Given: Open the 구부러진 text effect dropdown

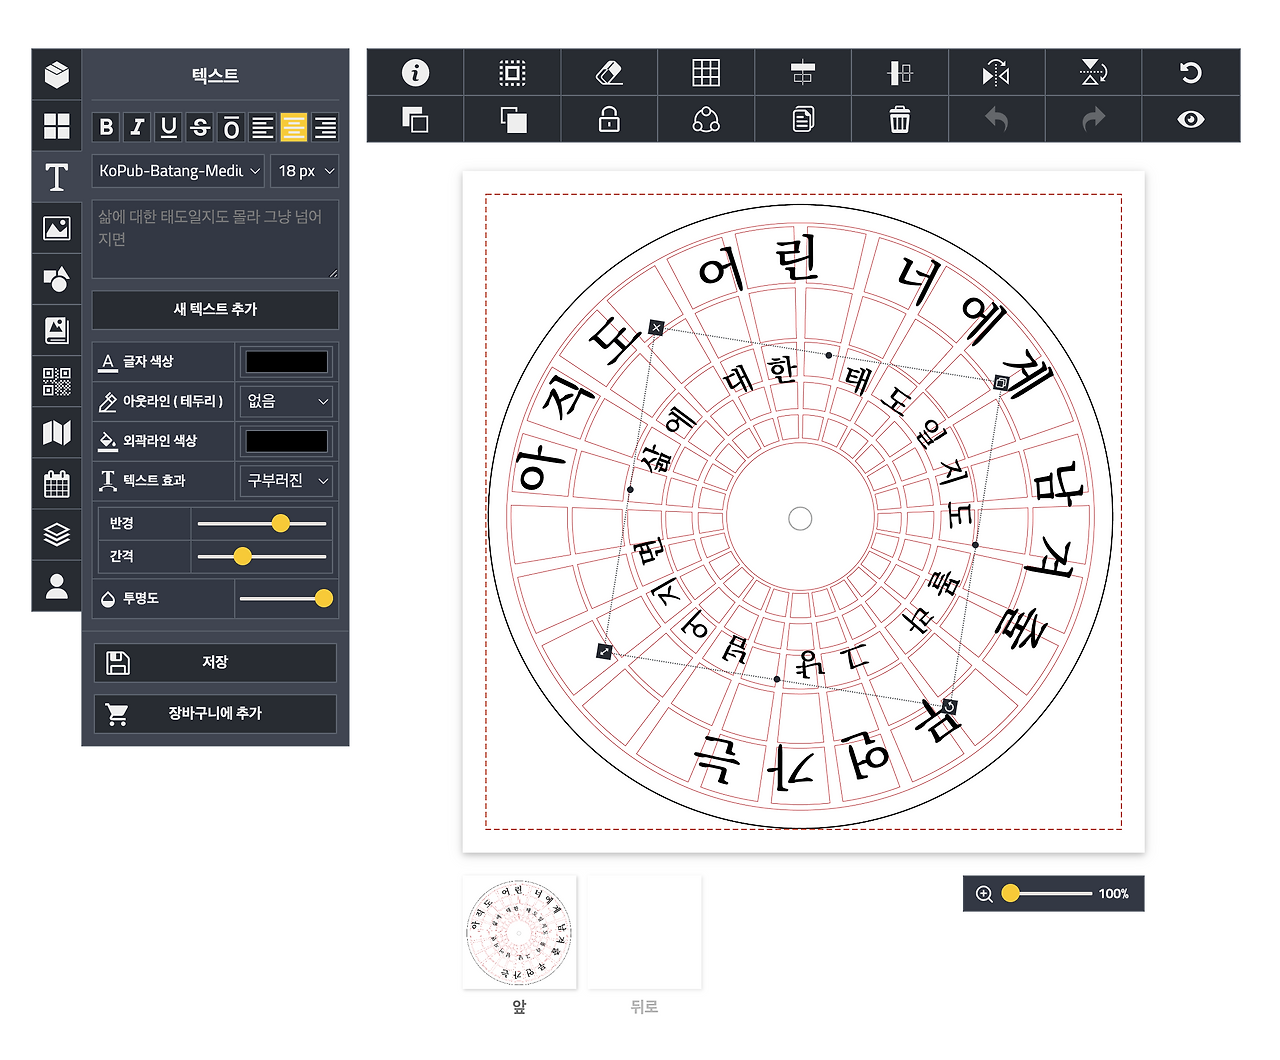Looking at the screenshot, I should point(285,481).
